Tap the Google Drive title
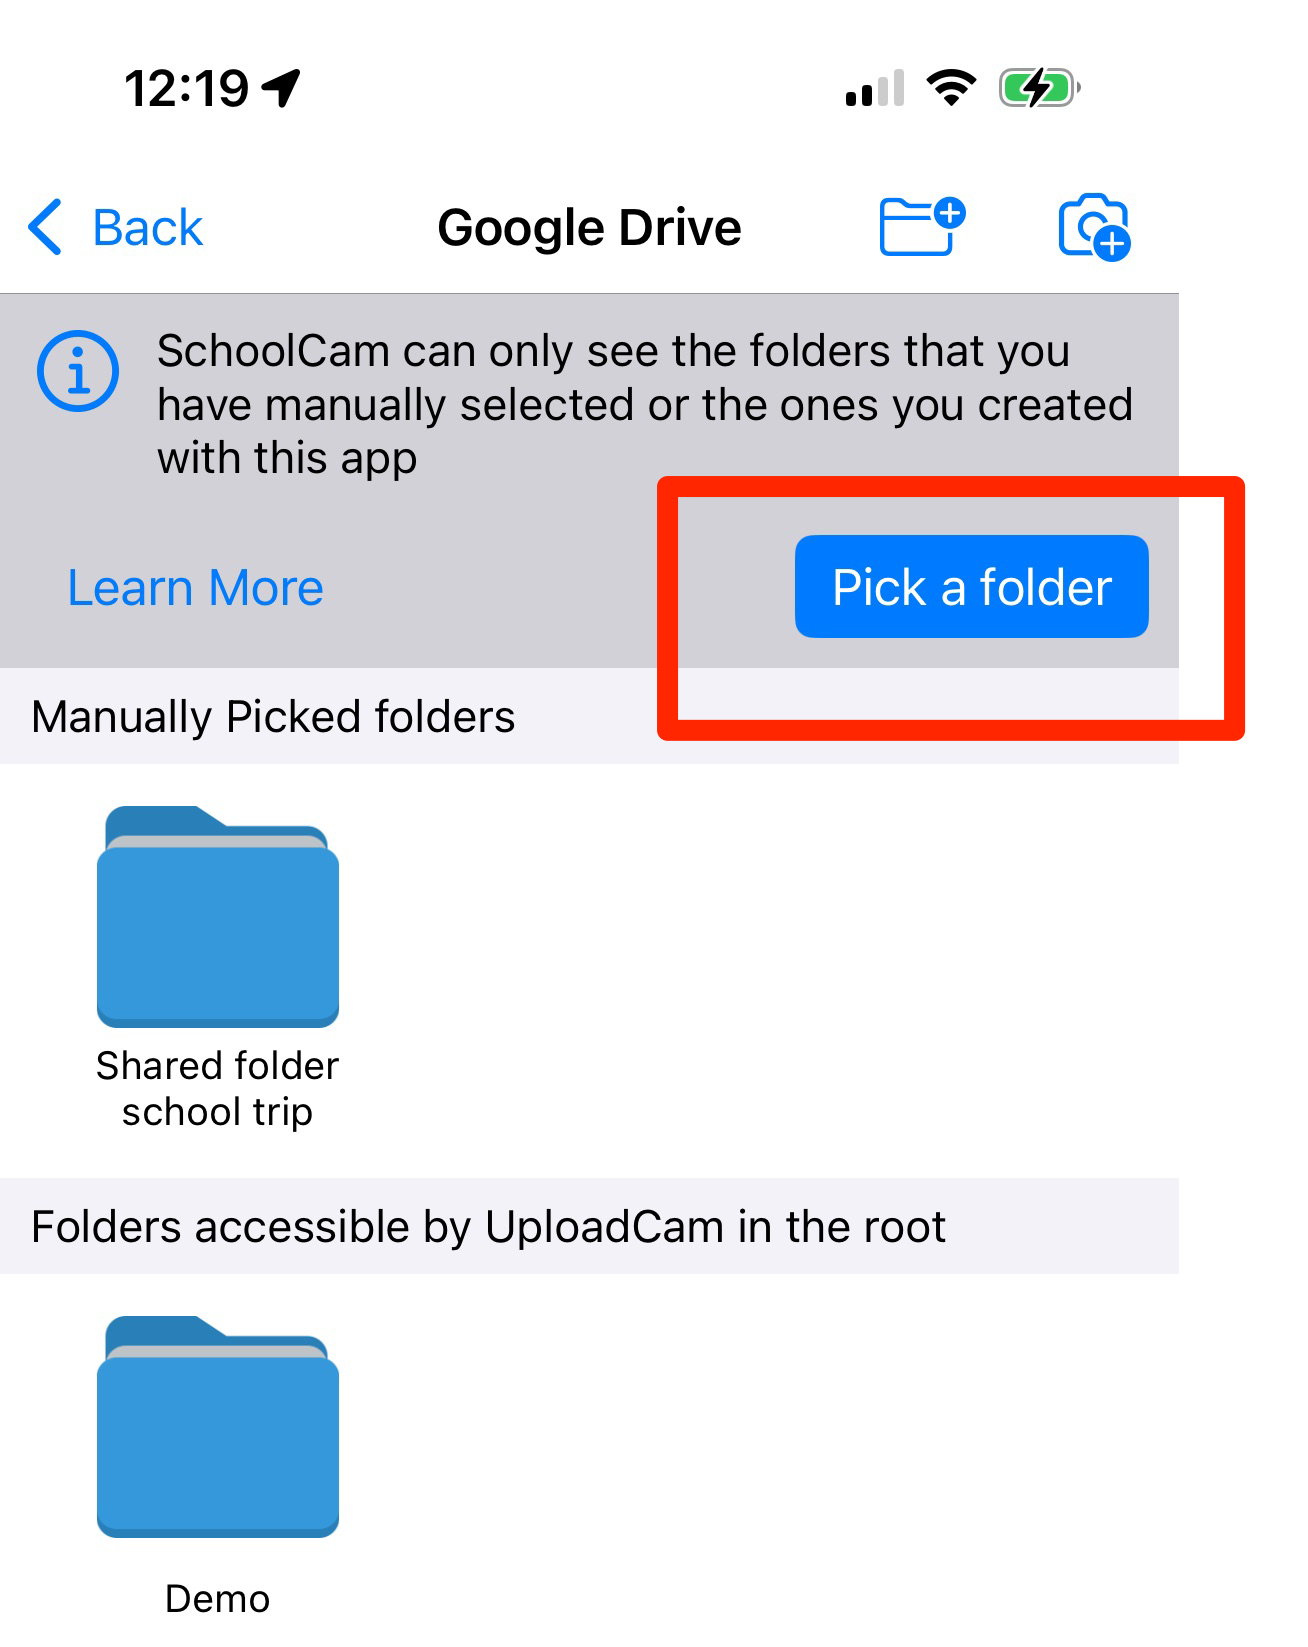This screenshot has height=1647, width=1308. click(x=590, y=228)
